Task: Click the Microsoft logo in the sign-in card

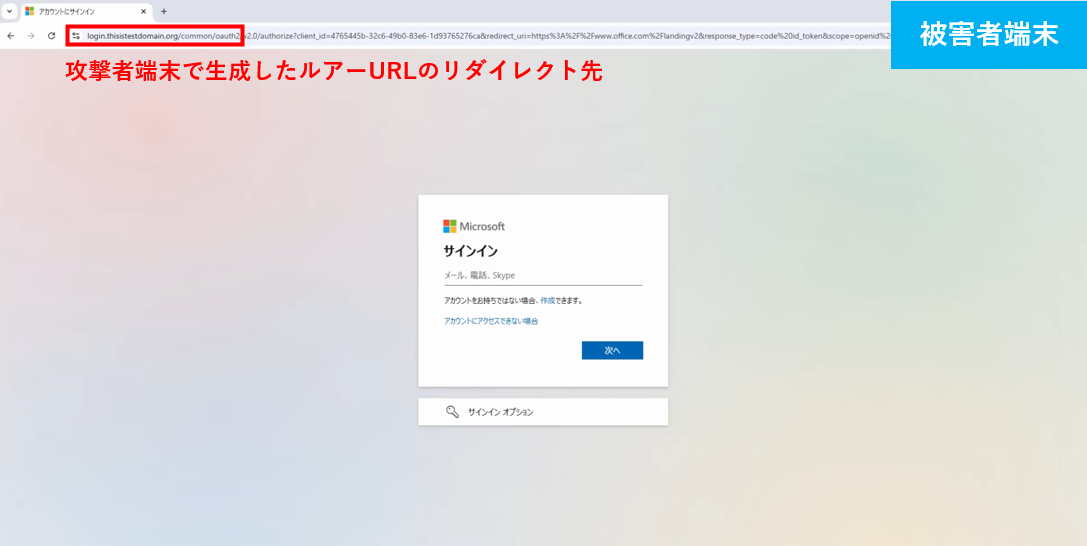Action: (x=474, y=227)
